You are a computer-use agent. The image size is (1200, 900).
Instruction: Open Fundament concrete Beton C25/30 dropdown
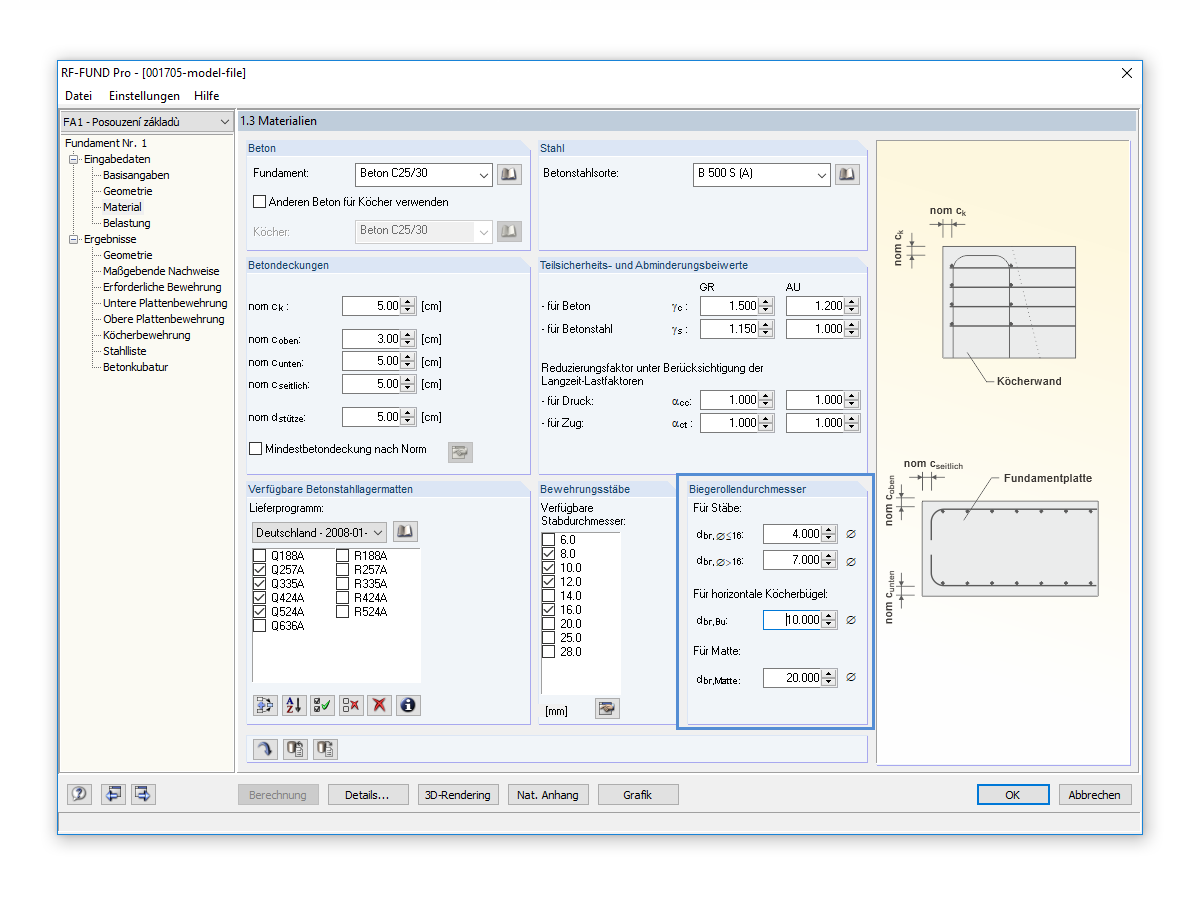point(424,174)
